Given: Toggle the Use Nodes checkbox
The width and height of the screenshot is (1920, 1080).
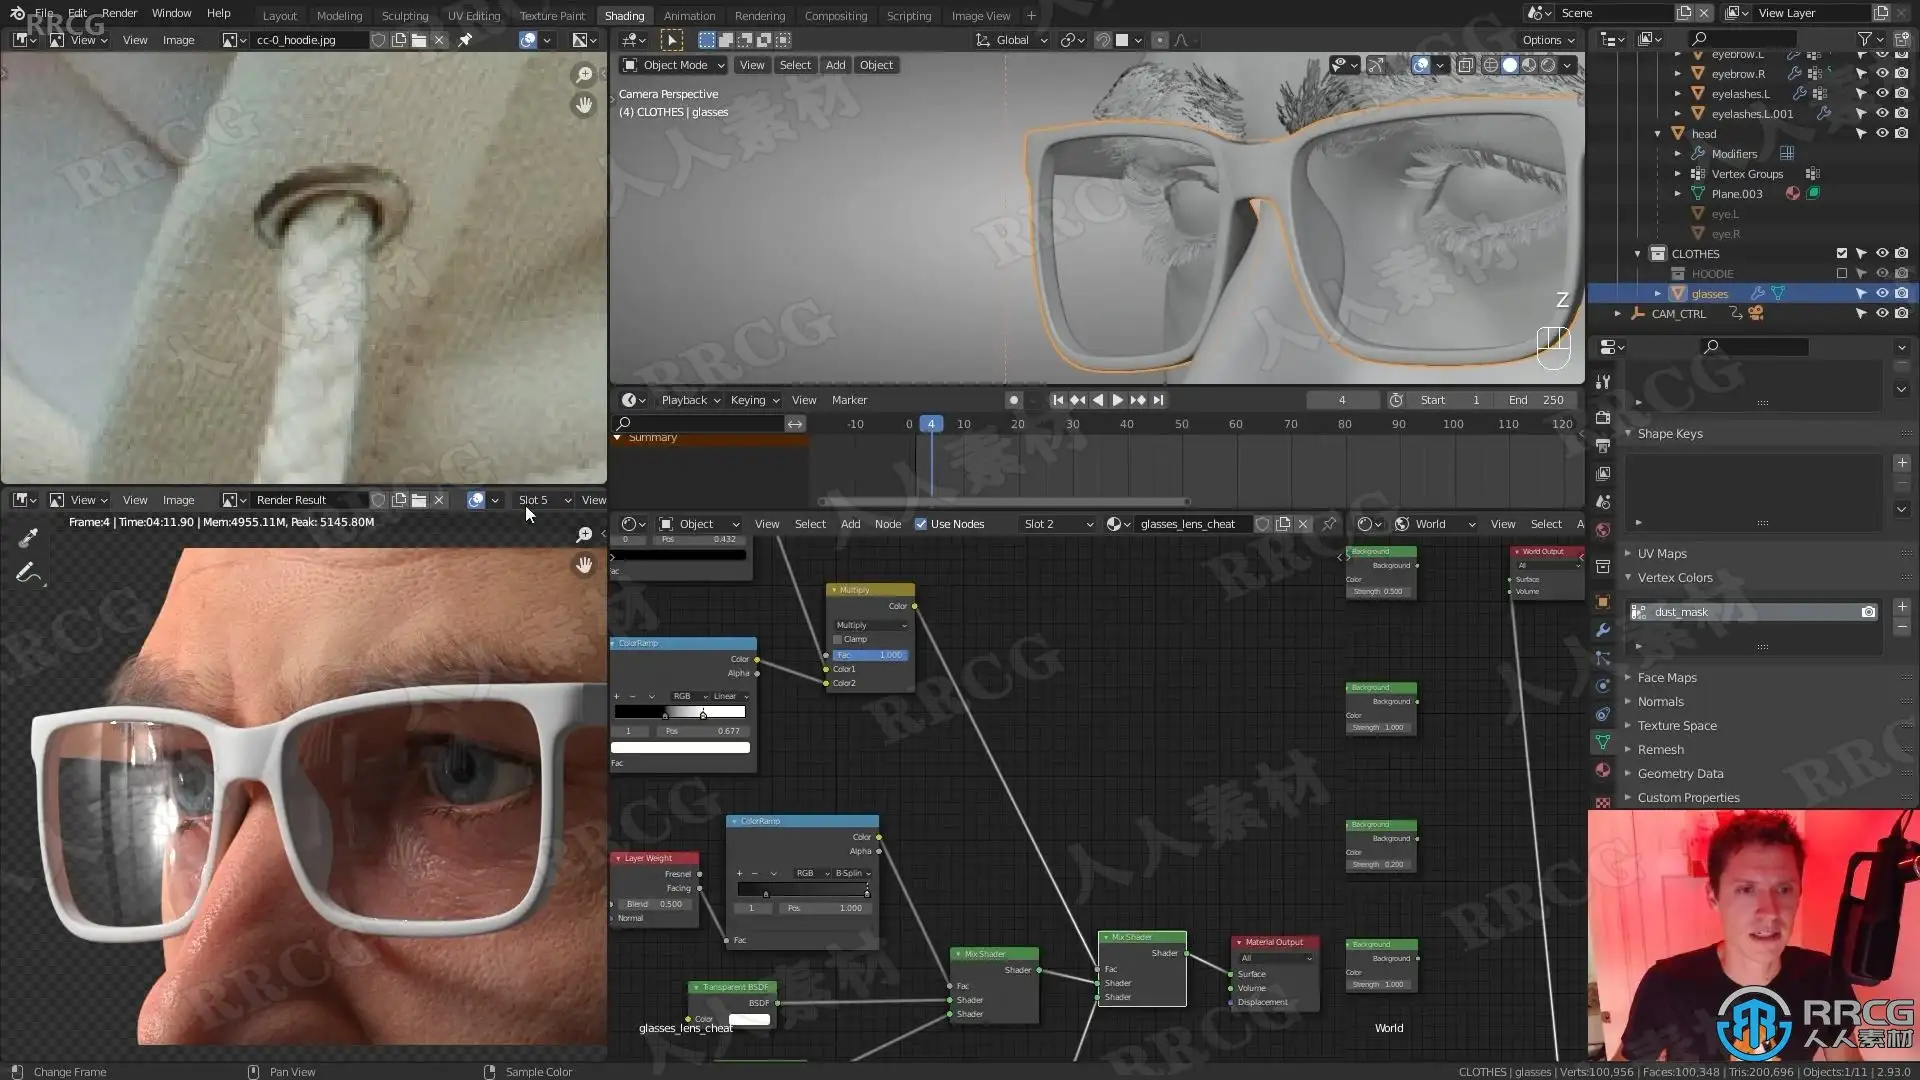Looking at the screenshot, I should tap(921, 524).
